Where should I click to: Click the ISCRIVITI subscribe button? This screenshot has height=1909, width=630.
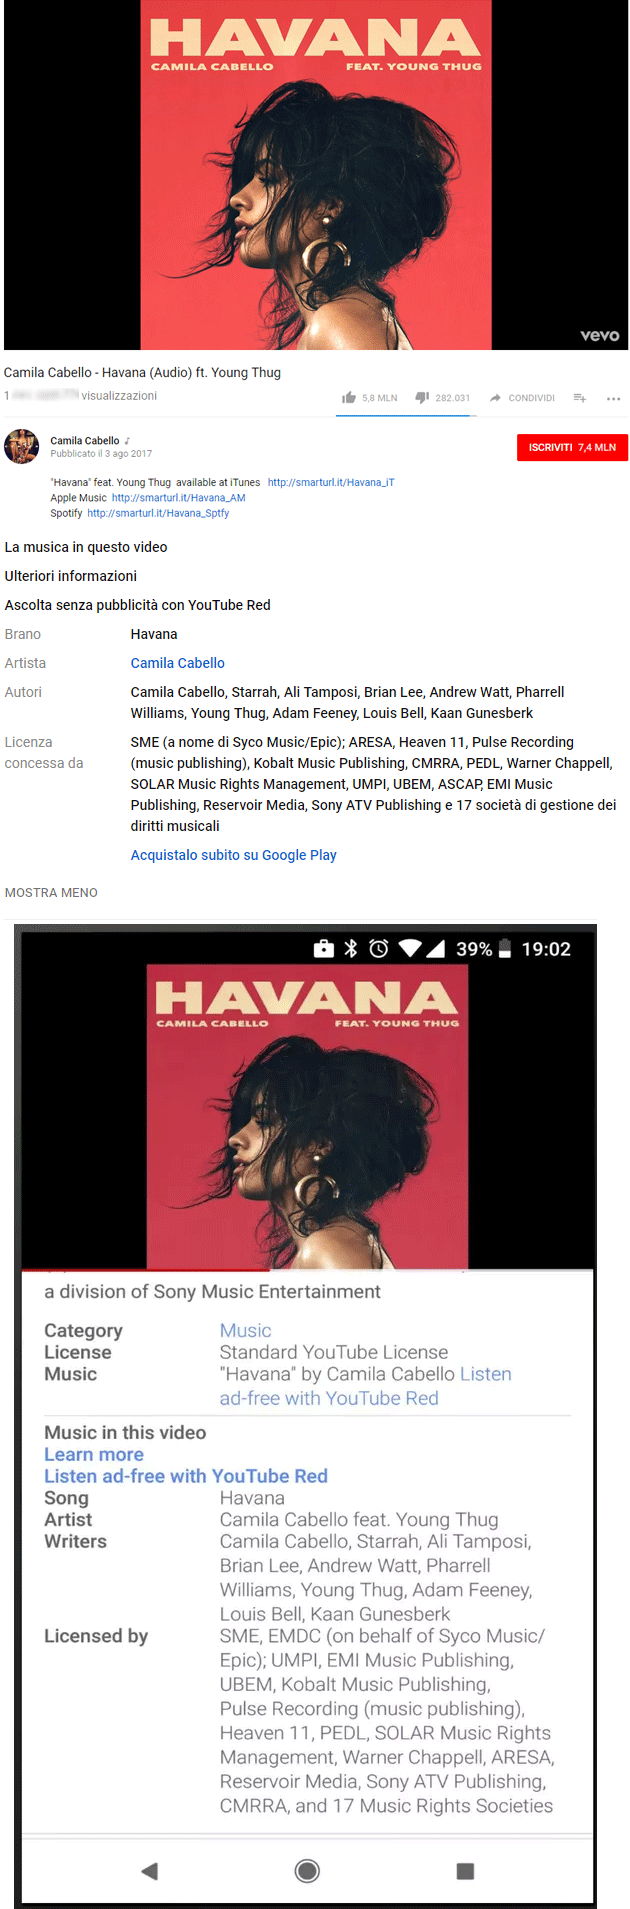pyautogui.click(x=572, y=447)
